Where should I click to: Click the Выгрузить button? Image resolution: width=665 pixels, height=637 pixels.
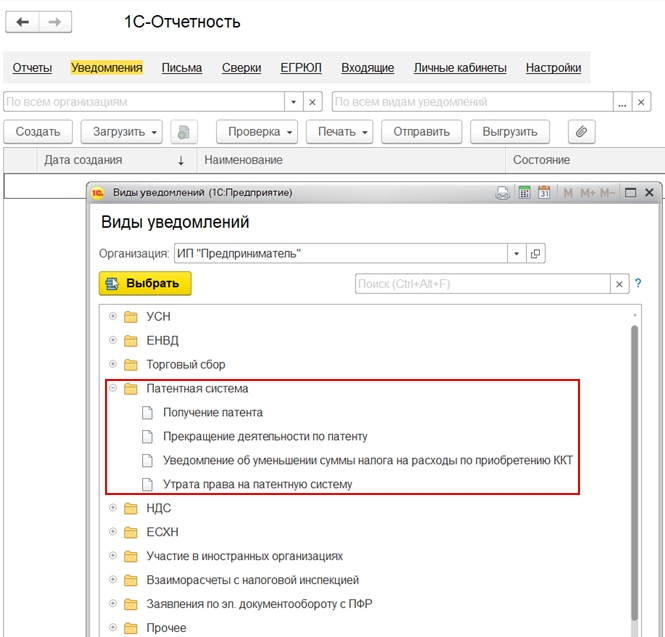pos(510,132)
